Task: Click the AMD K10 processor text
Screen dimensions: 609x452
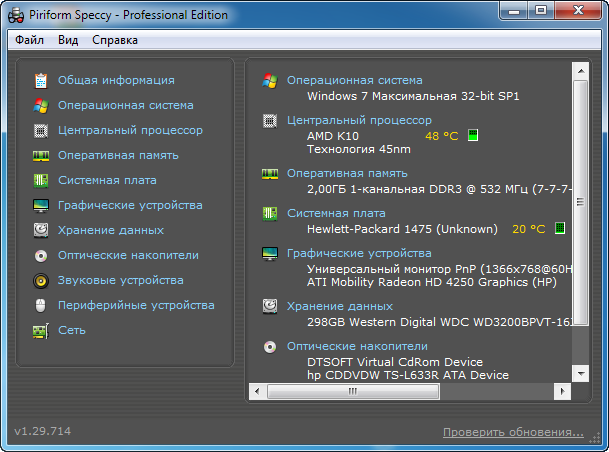Action: pos(333,136)
